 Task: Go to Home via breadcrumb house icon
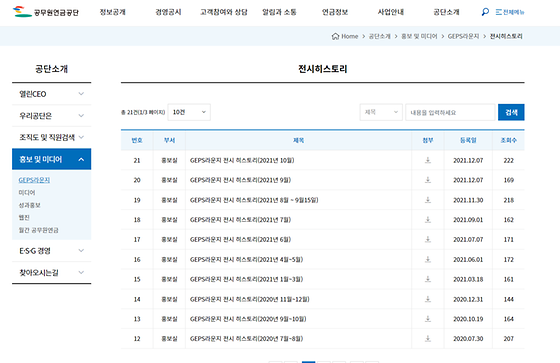(335, 36)
